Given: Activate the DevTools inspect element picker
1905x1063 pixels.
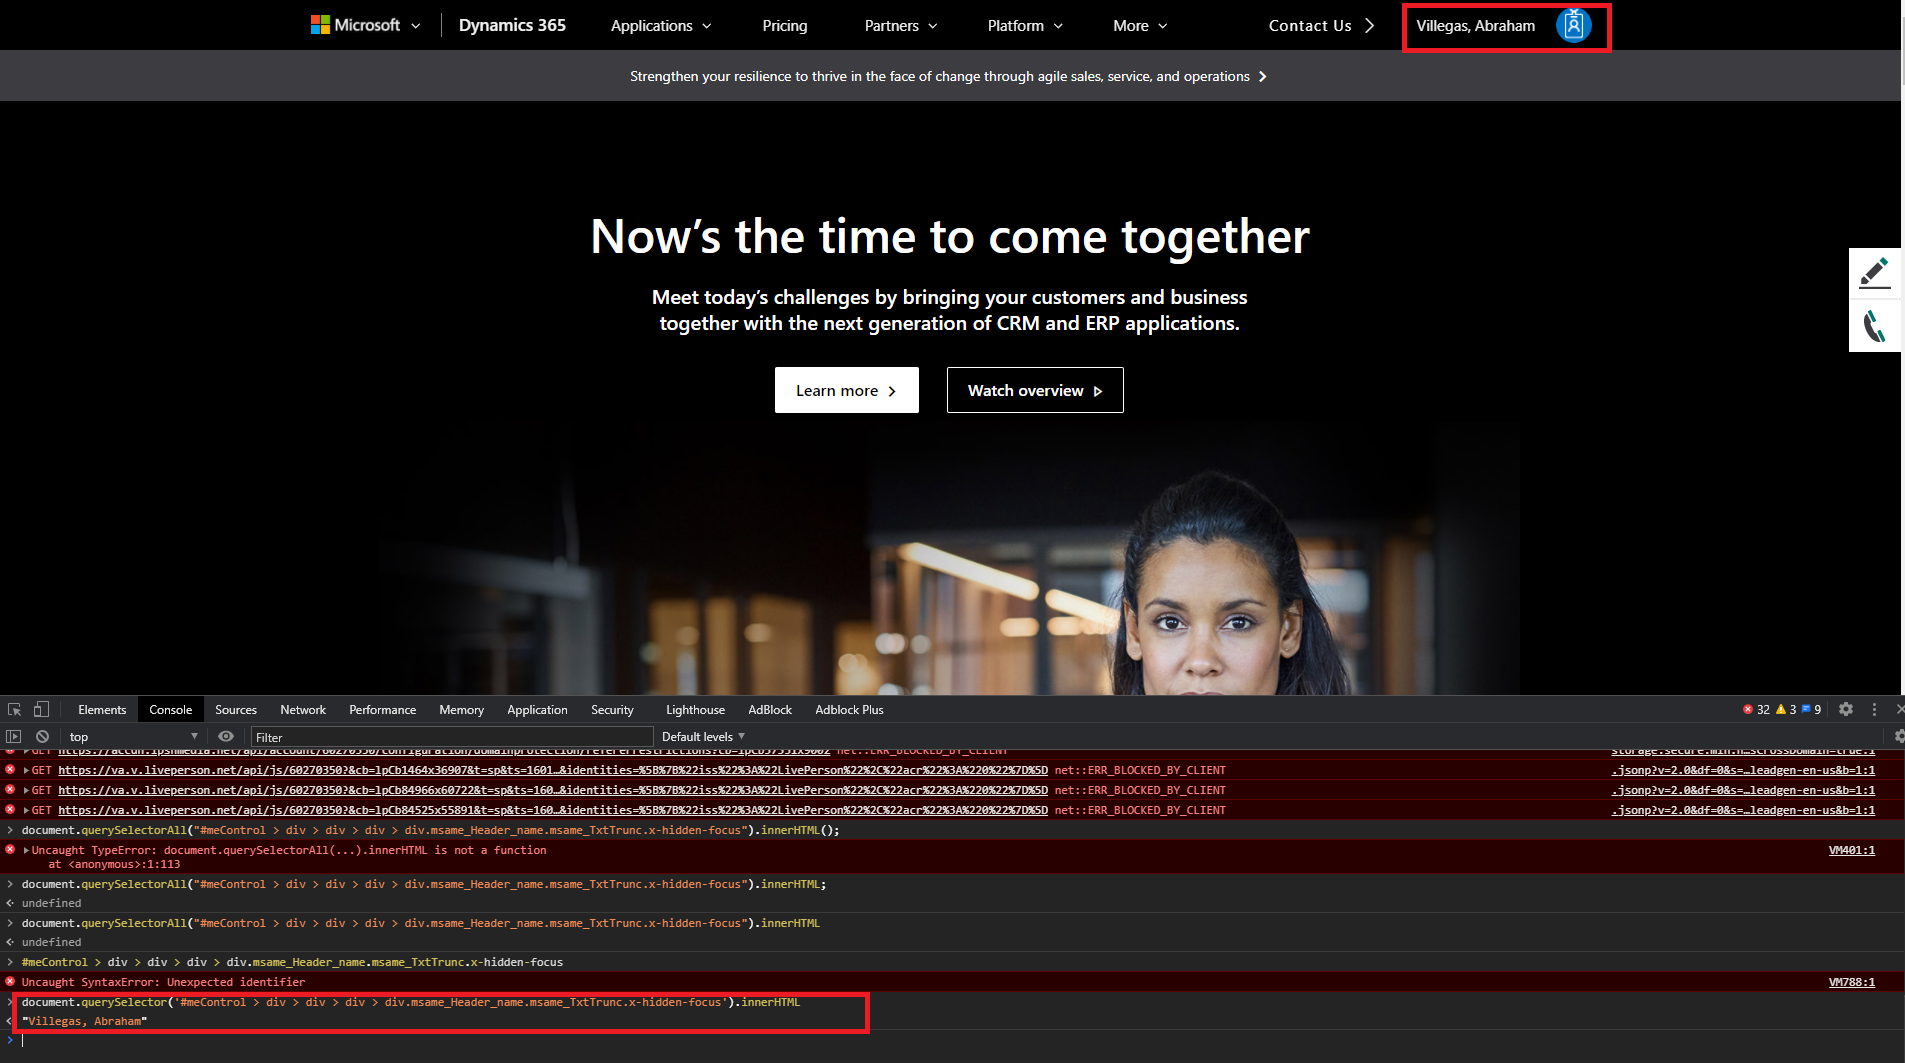Looking at the screenshot, I should [14, 709].
